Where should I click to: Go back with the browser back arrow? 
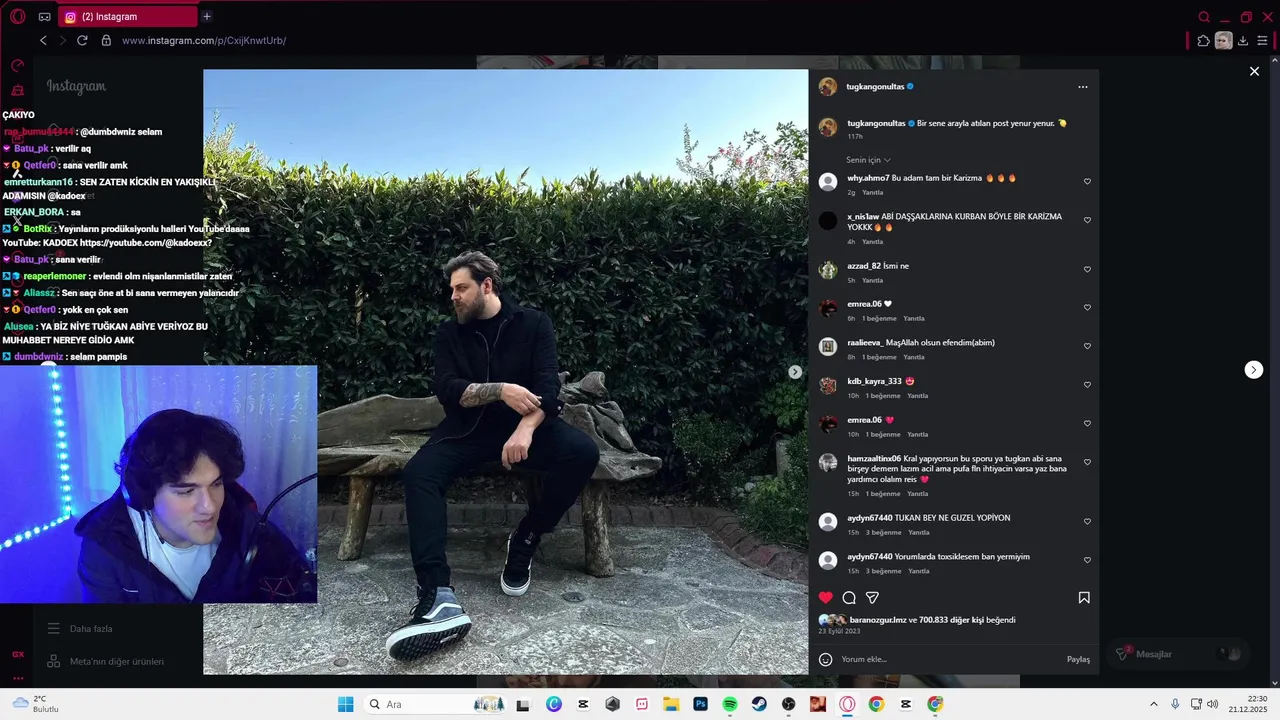coord(43,40)
